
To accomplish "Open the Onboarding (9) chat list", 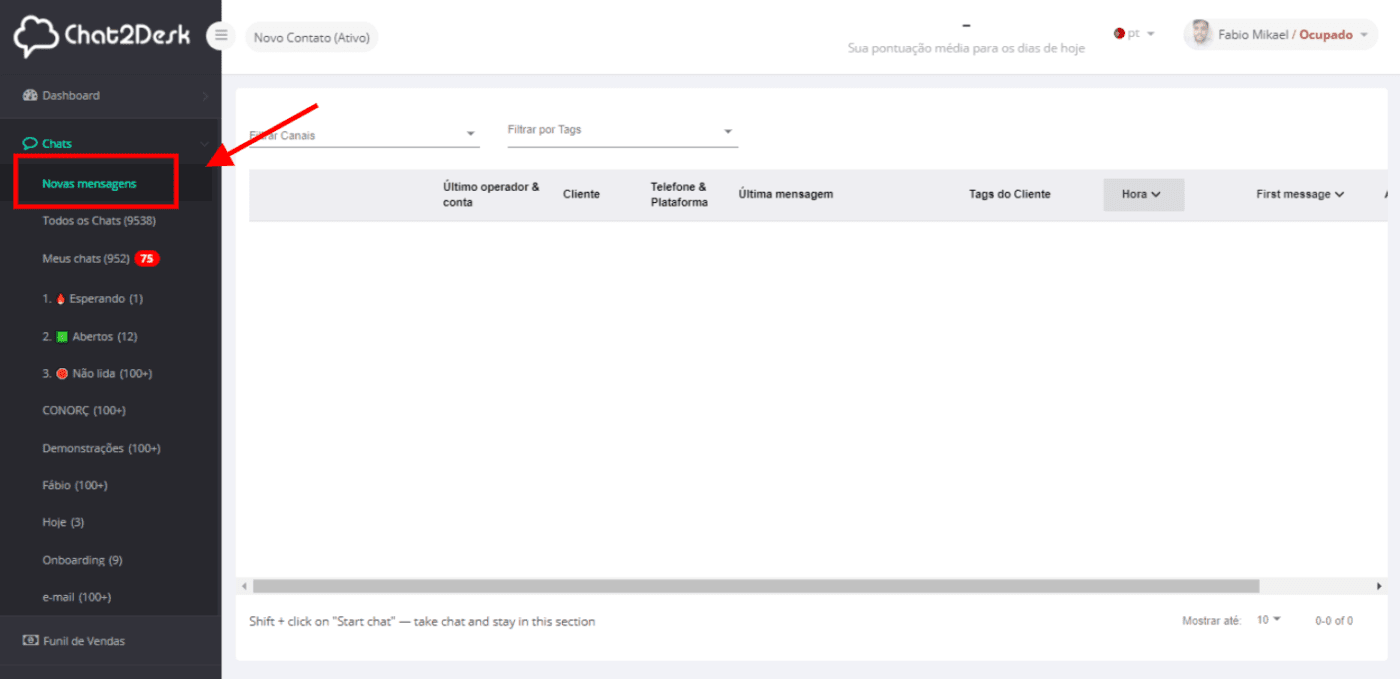I will [x=82, y=561].
